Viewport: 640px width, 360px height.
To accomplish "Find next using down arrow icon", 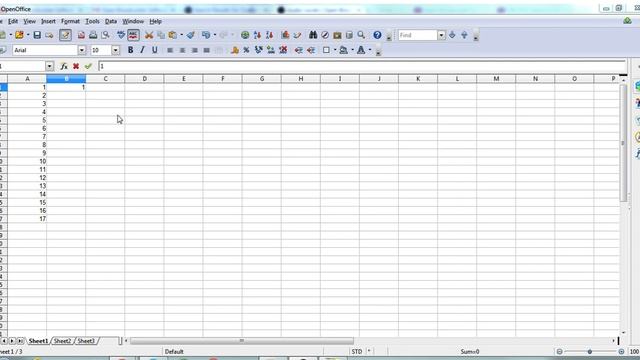I will point(452,35).
